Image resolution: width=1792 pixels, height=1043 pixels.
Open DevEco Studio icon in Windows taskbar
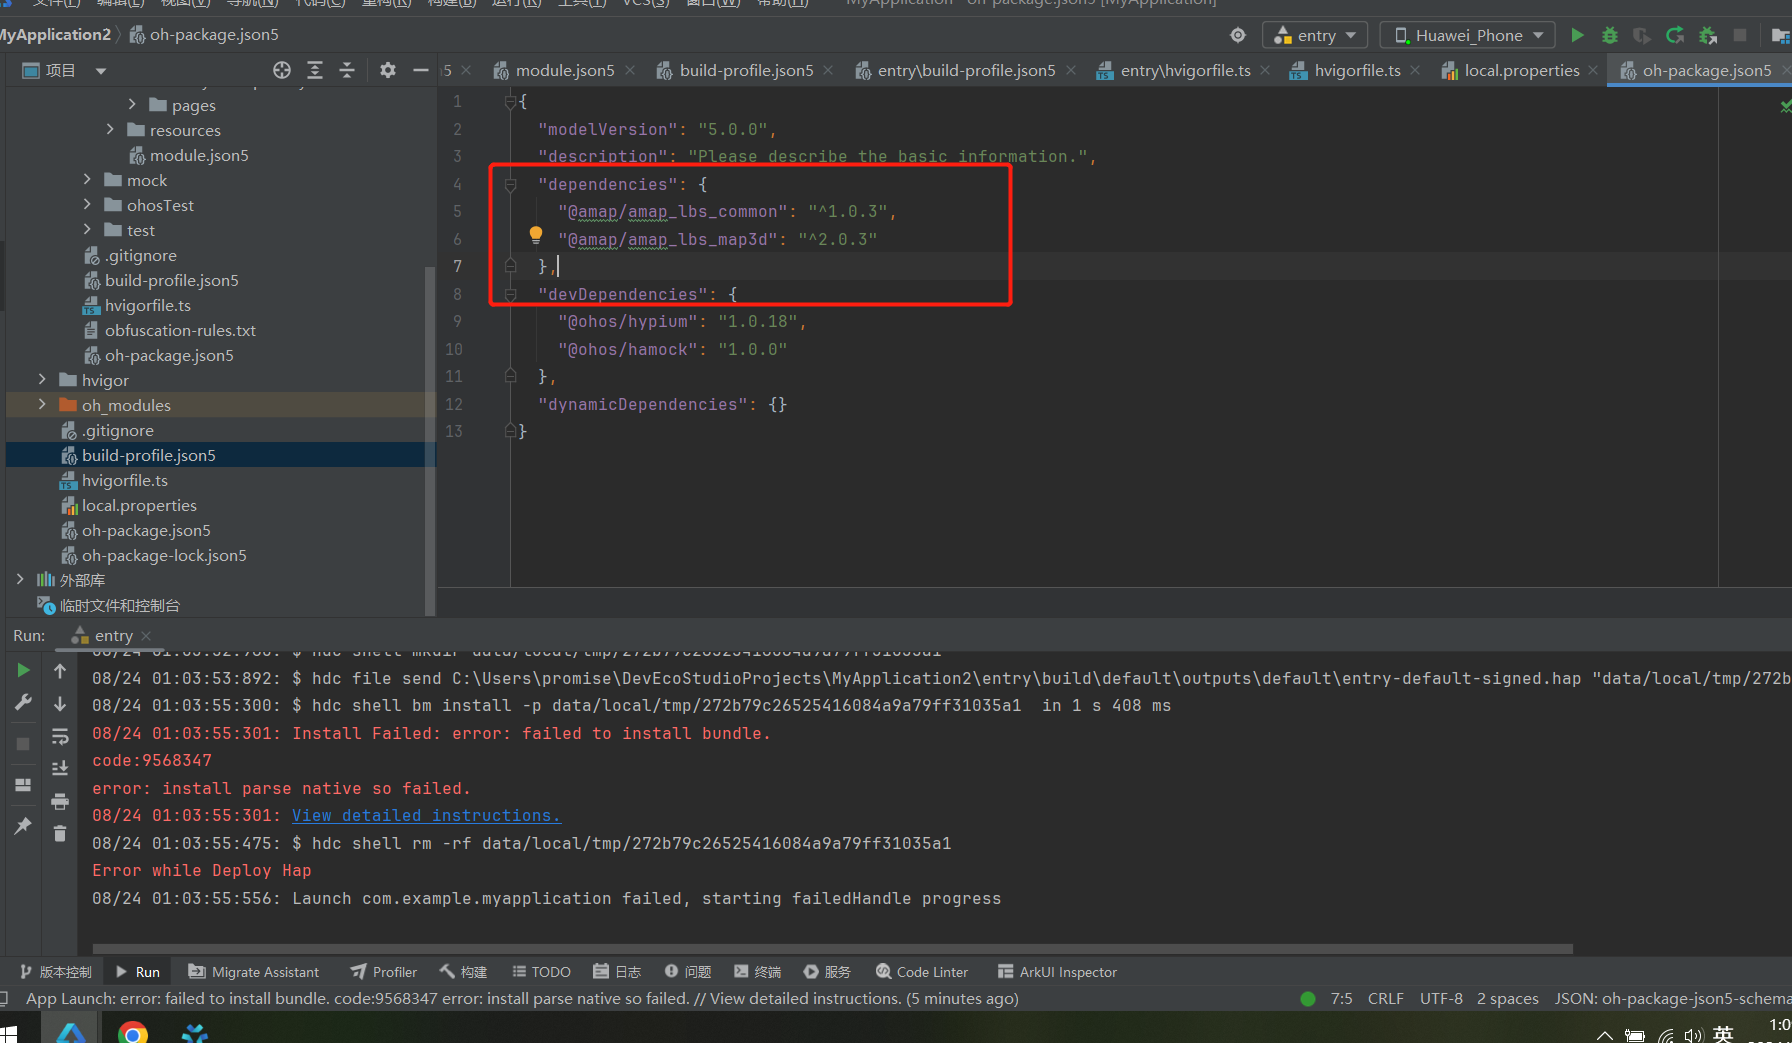click(71, 1031)
